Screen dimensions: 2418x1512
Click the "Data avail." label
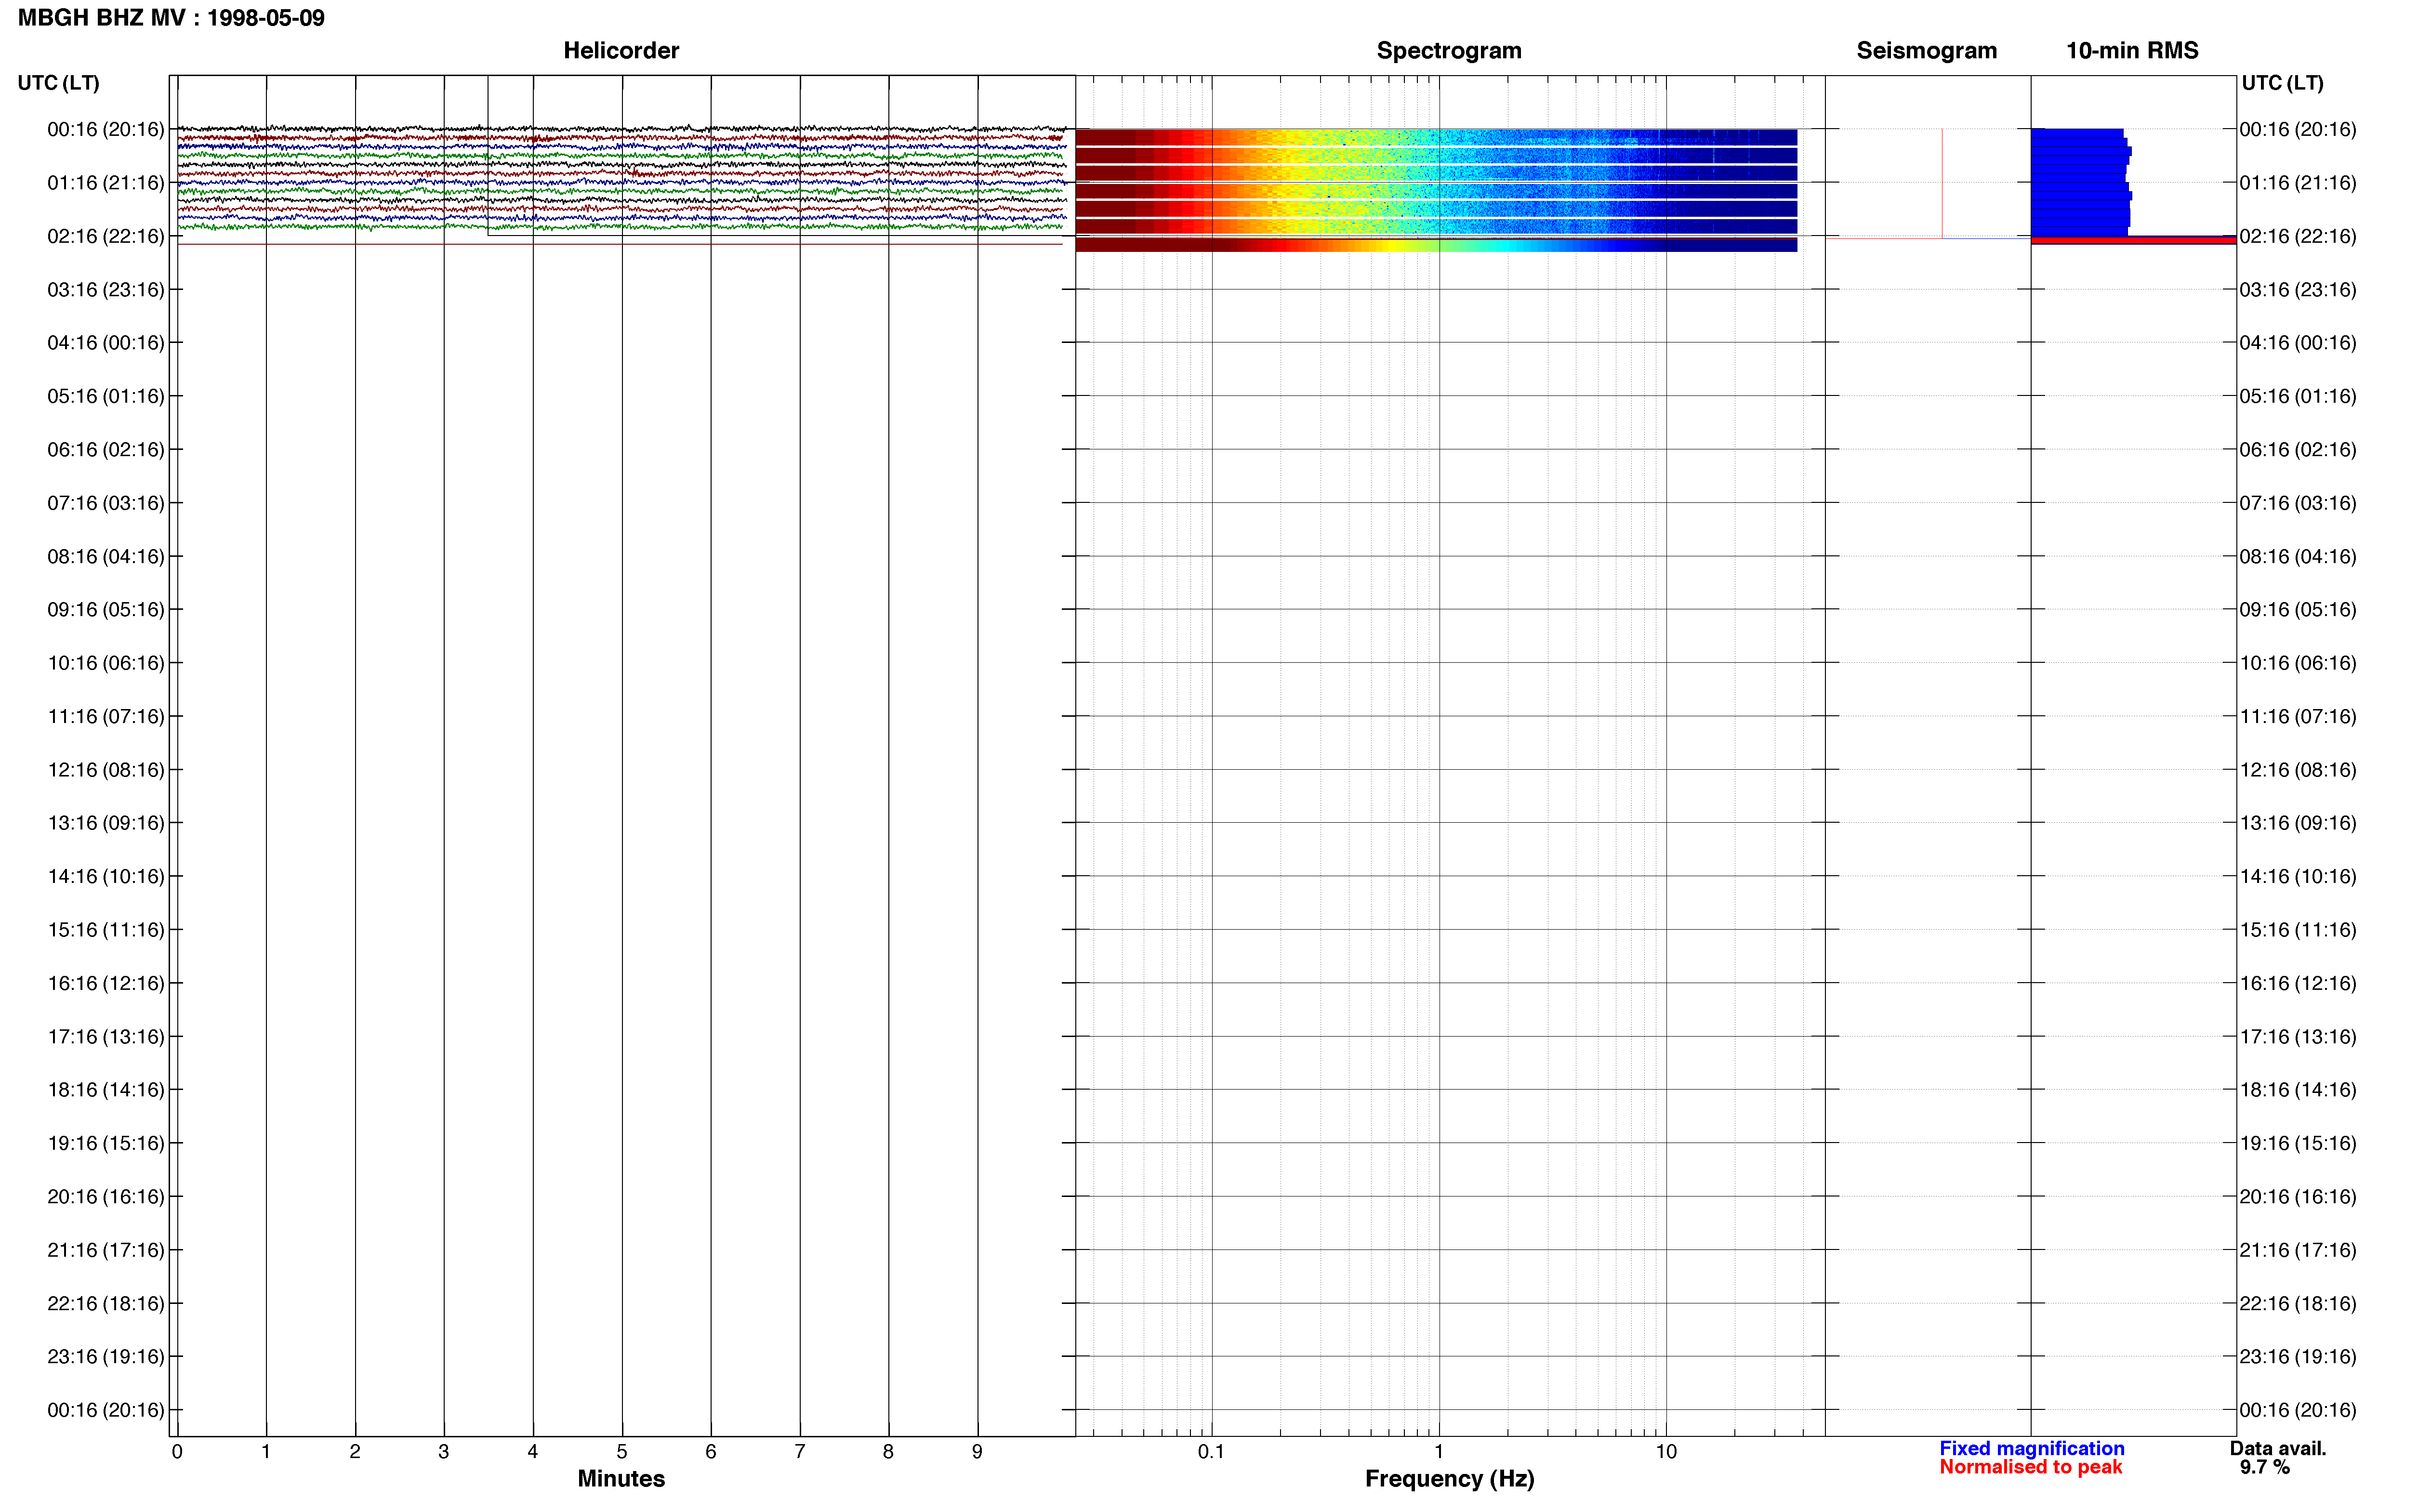pyautogui.click(x=2278, y=1448)
